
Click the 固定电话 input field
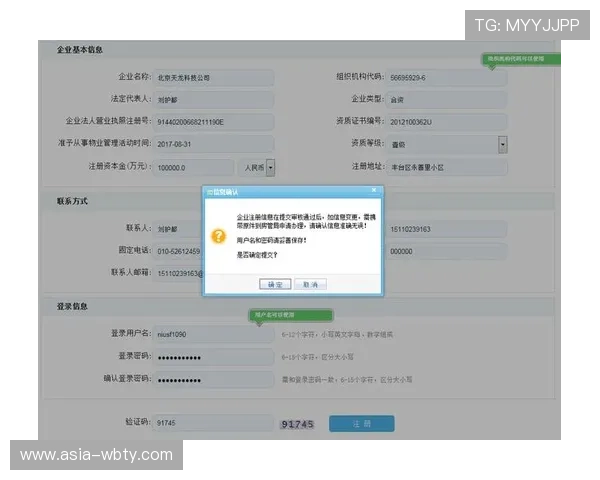pyautogui.click(x=178, y=251)
